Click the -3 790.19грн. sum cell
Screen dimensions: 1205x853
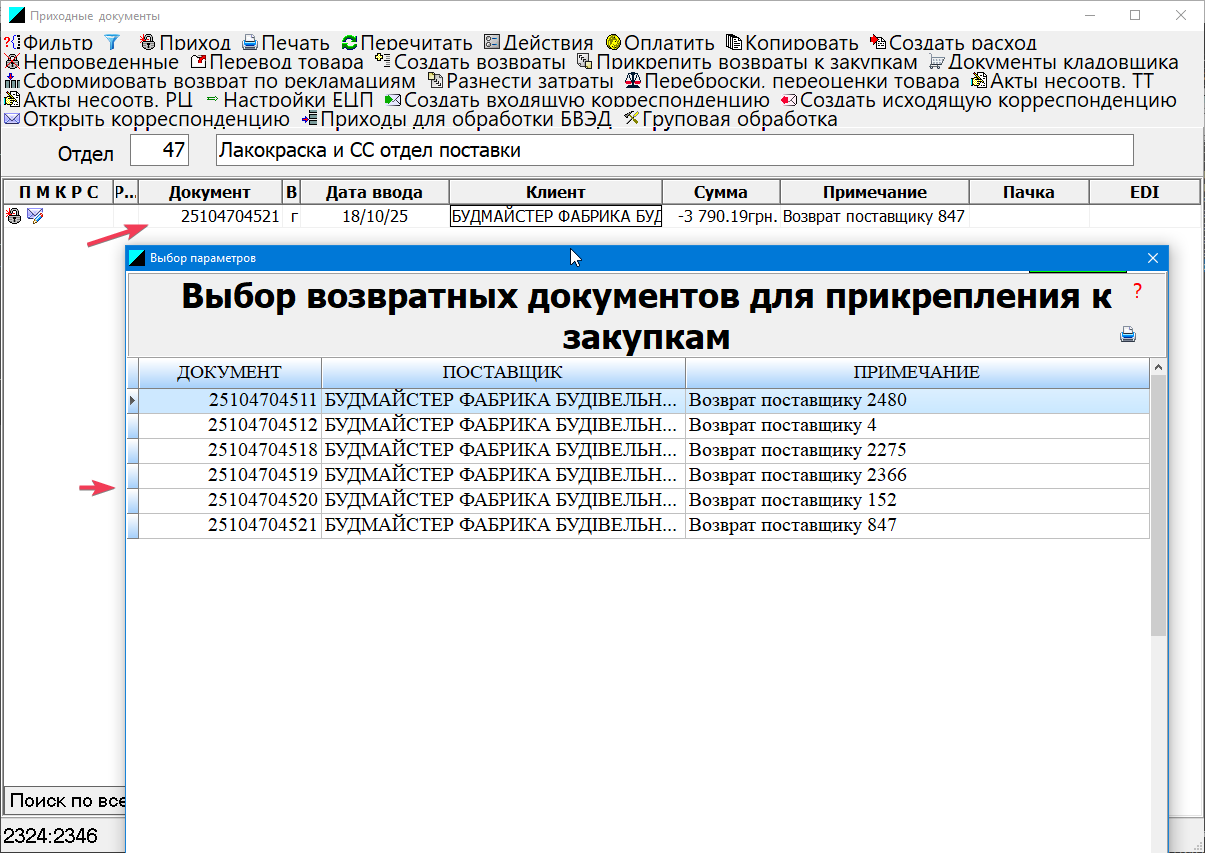[721, 216]
